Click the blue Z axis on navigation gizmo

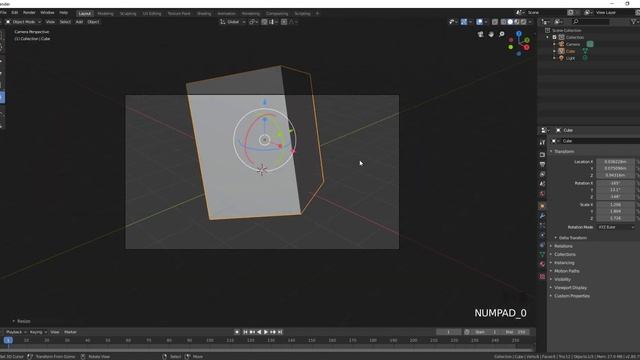[x=519, y=33]
